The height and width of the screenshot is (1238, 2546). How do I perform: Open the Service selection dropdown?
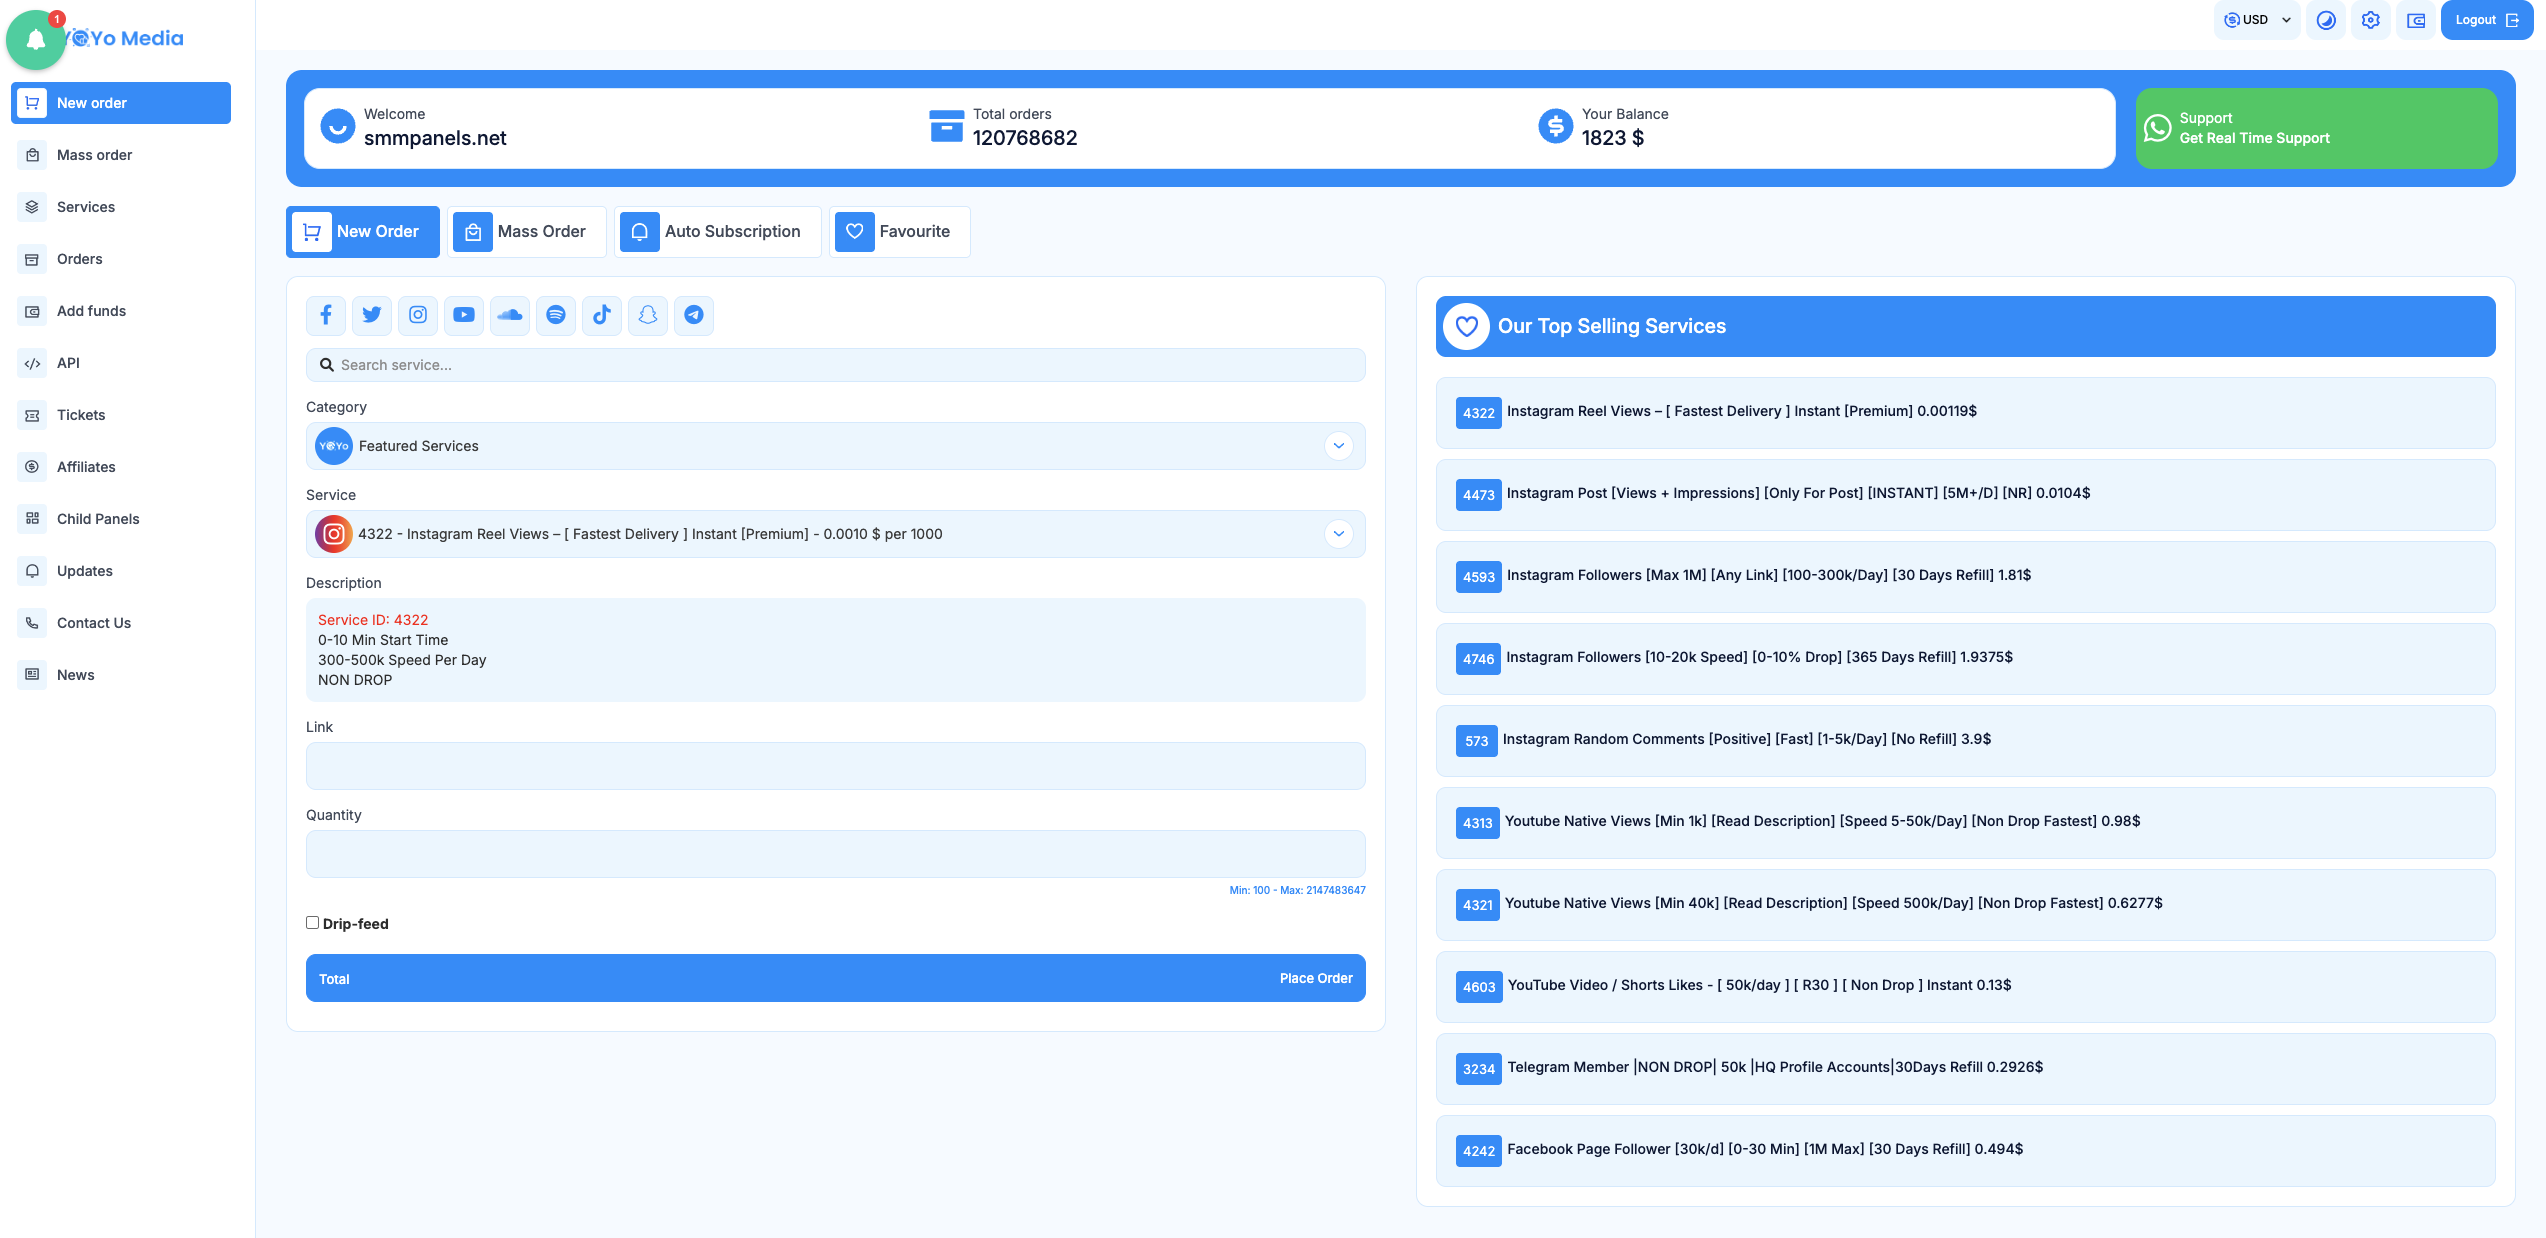pos(835,534)
